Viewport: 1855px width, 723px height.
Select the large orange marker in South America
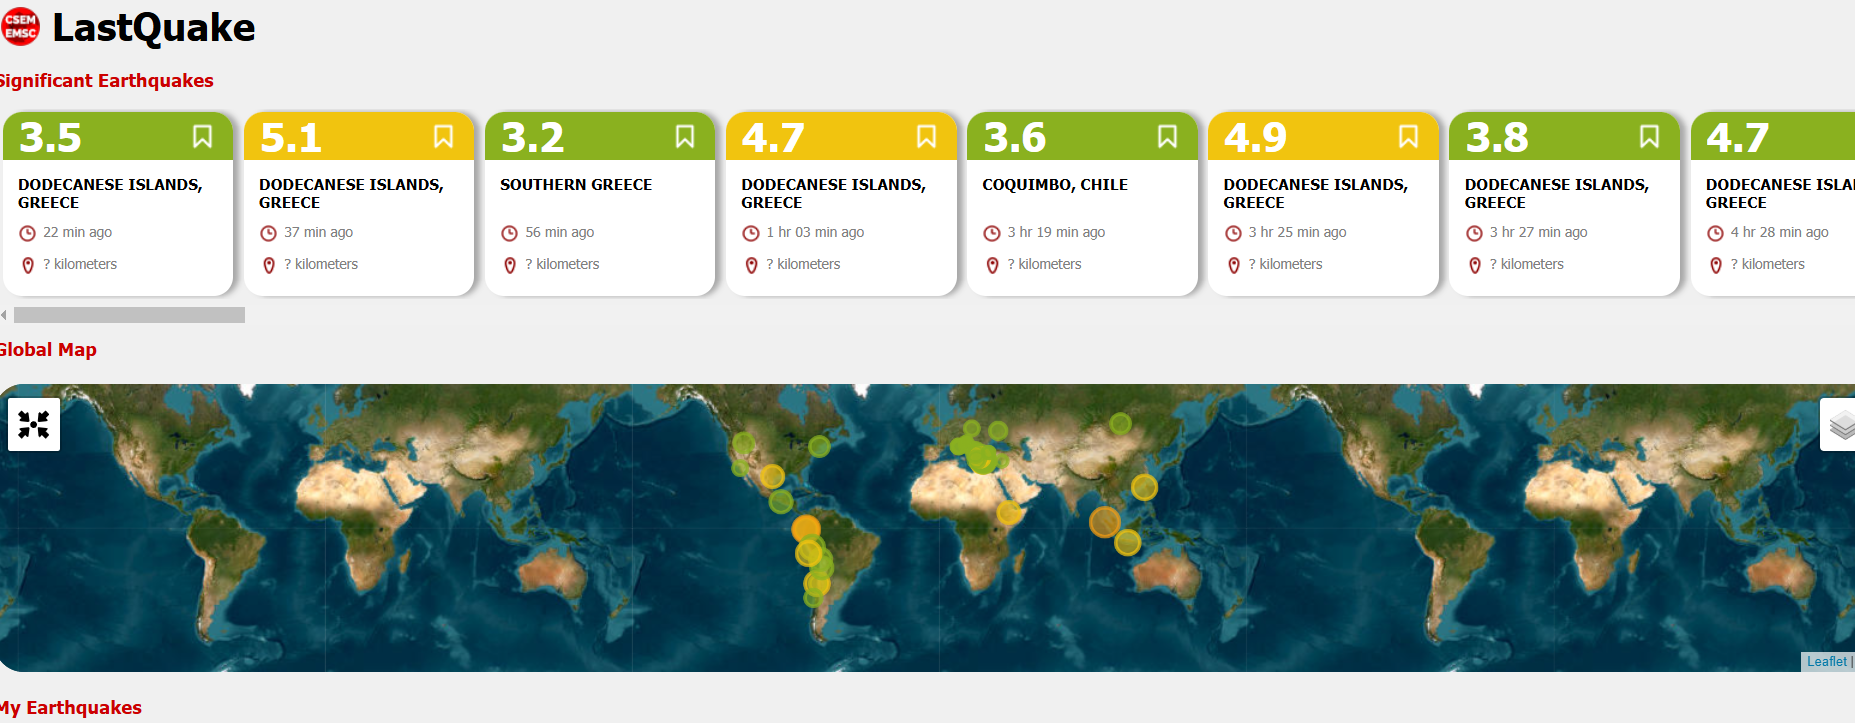tap(806, 528)
